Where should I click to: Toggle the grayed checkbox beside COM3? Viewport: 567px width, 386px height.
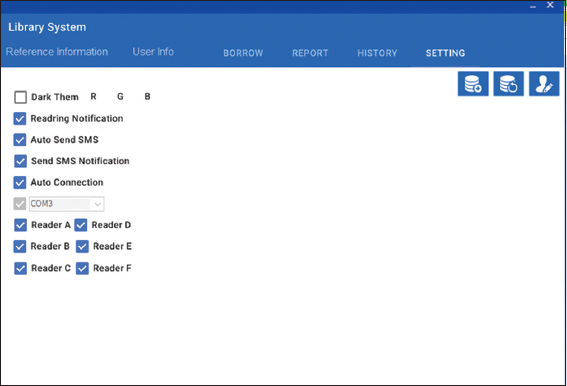tap(20, 204)
